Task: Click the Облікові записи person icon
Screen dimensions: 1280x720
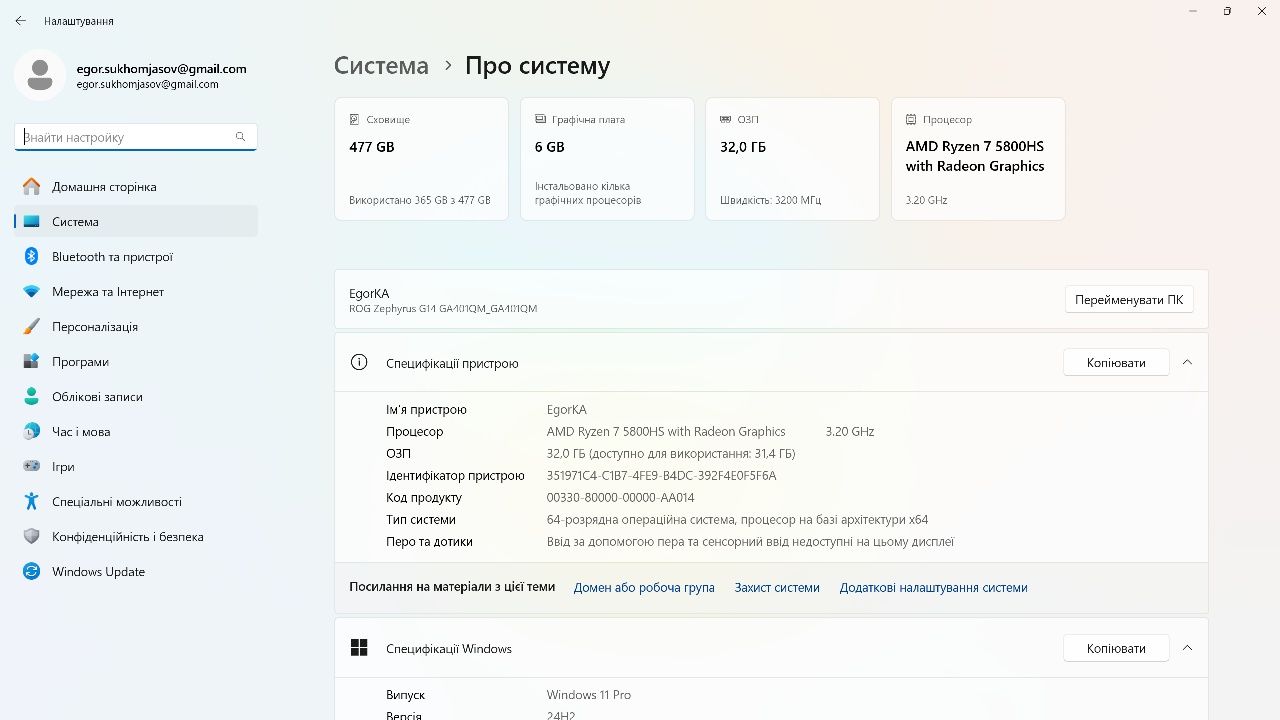Action: click(32, 397)
